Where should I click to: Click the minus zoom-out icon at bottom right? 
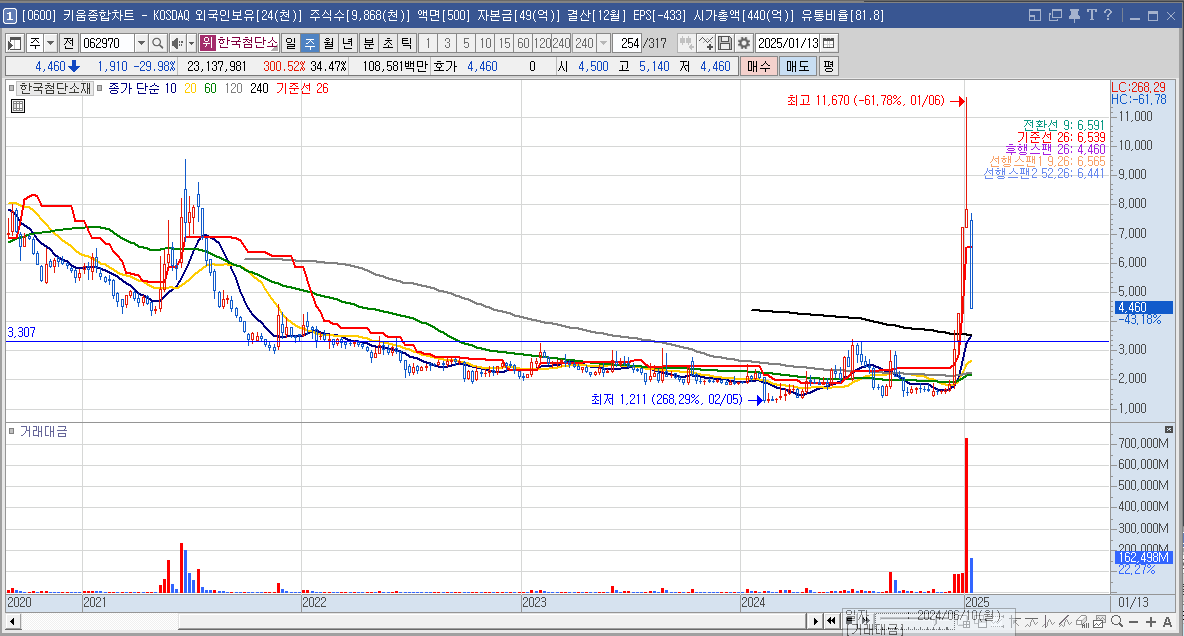[1133, 622]
